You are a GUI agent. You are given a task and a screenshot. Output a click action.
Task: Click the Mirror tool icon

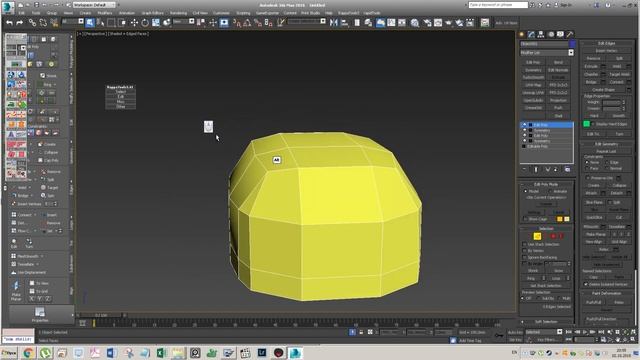coord(333,23)
